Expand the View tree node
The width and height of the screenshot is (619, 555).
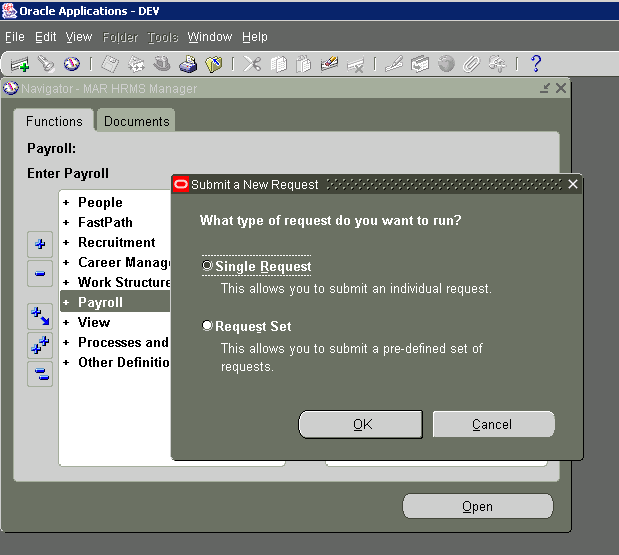tap(66, 322)
